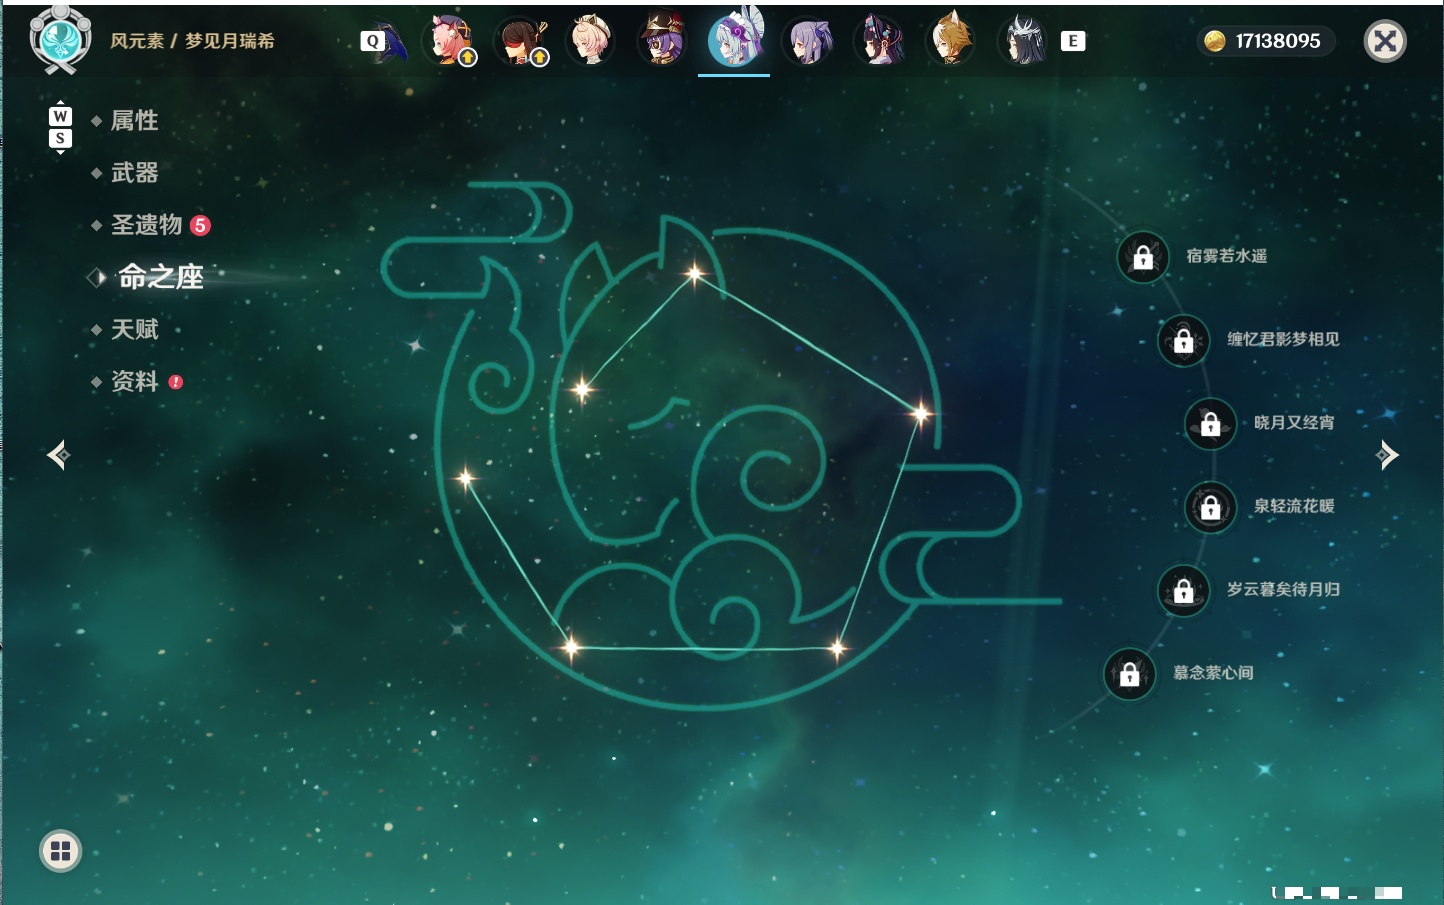The height and width of the screenshot is (905, 1444).
Task: Click the E next character key icon
Action: click(x=1073, y=41)
